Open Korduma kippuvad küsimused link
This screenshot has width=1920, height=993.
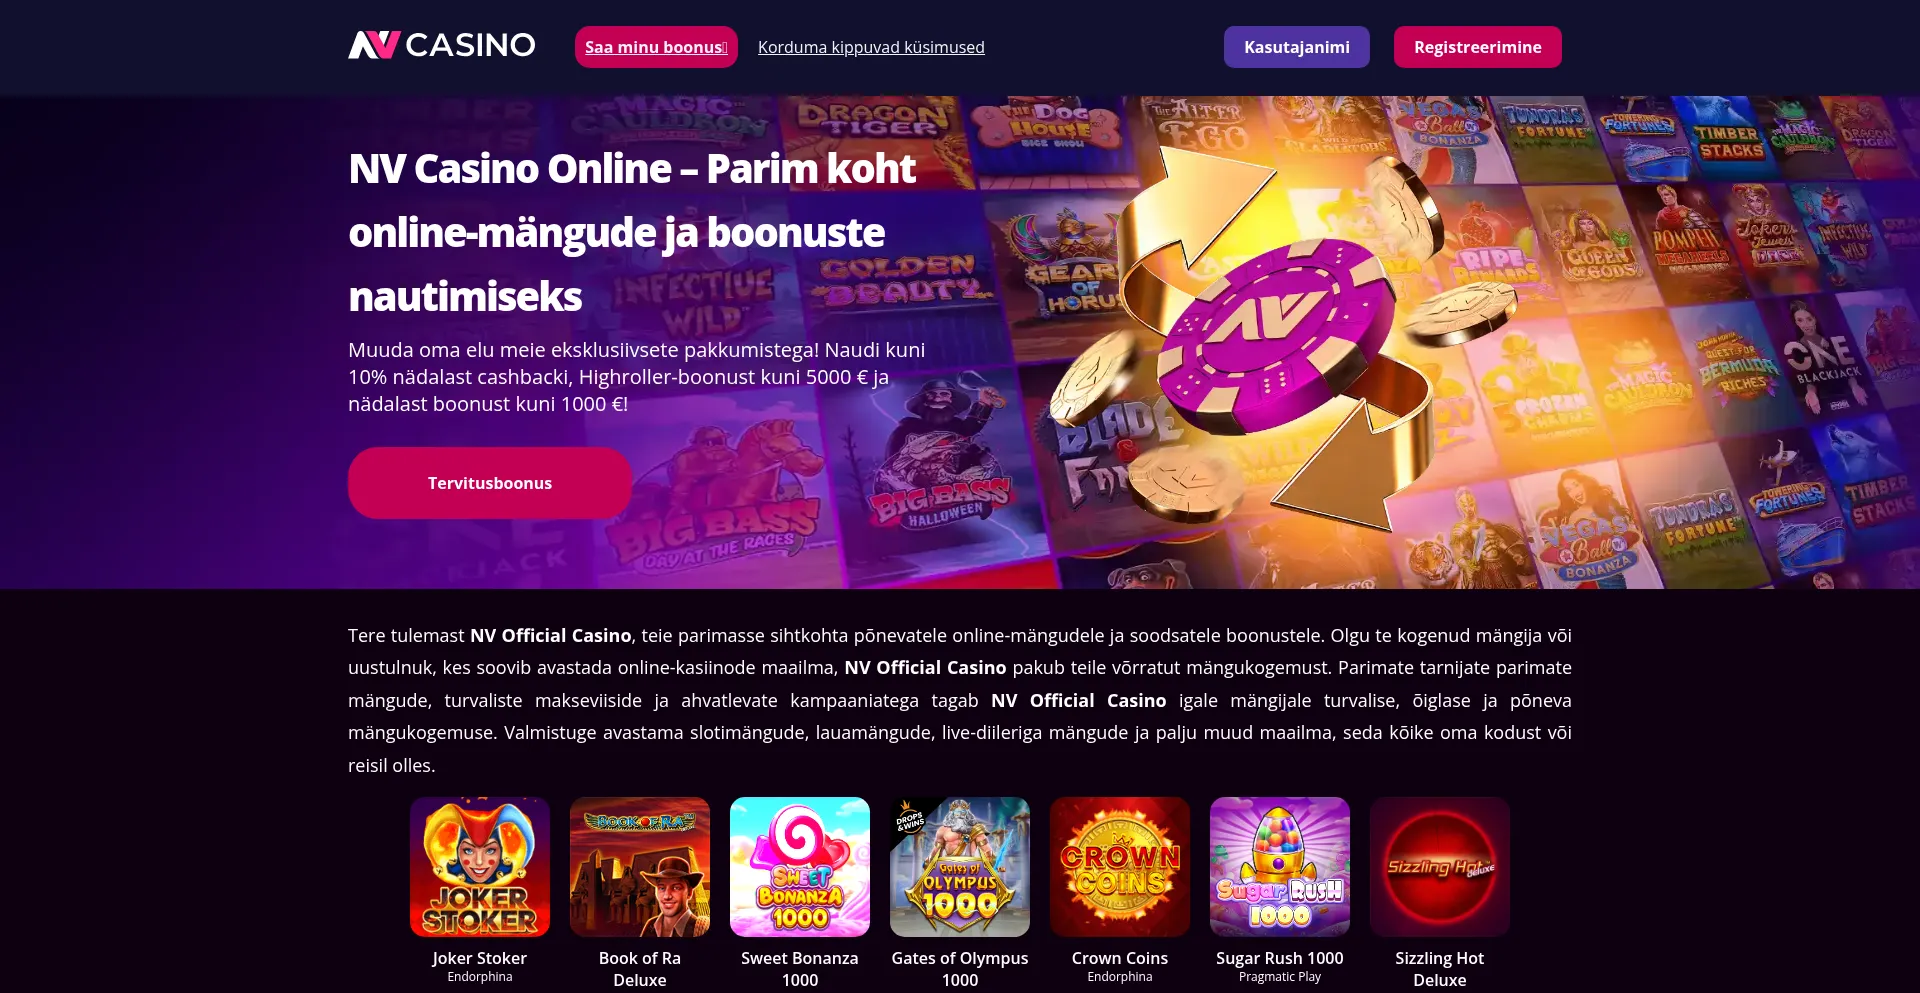[871, 47]
